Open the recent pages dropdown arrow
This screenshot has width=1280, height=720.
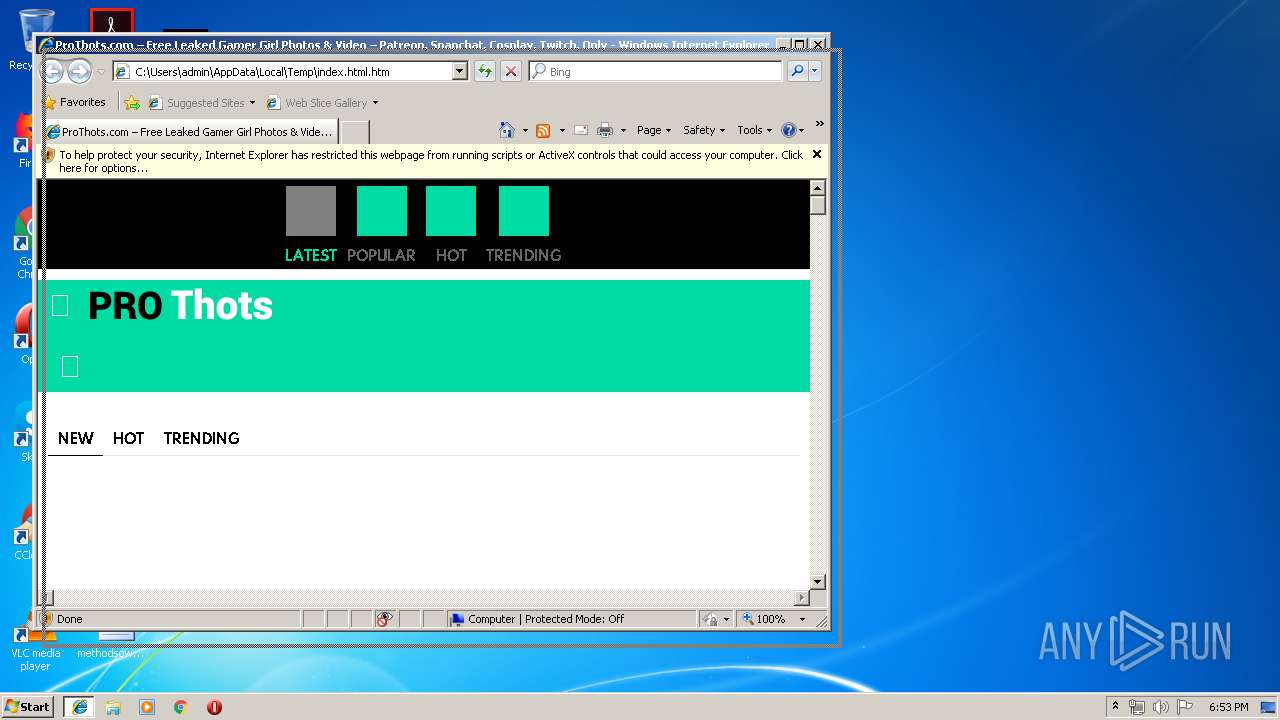pos(101,72)
